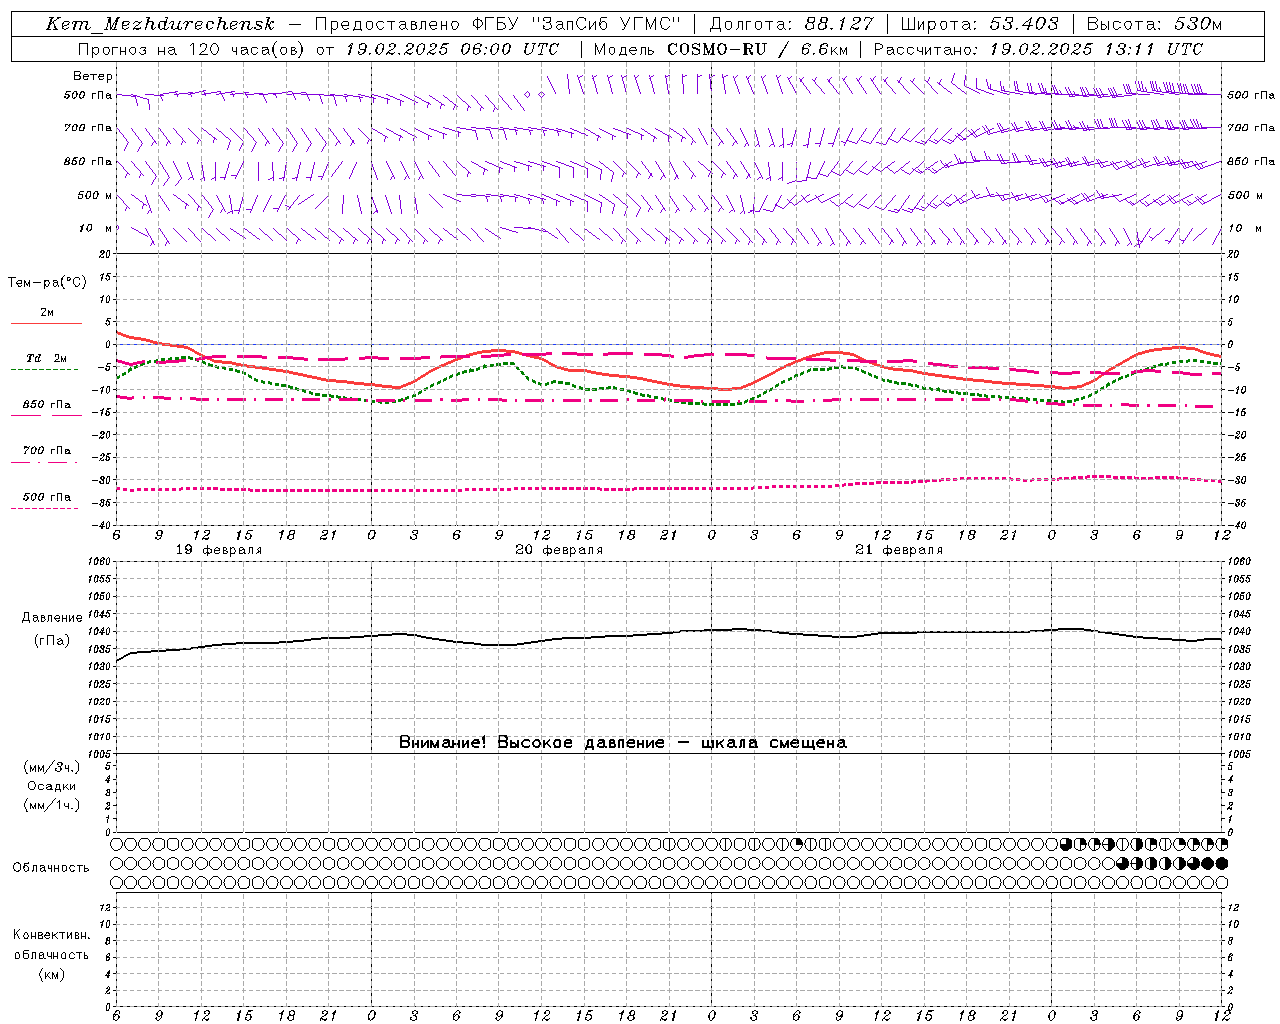Click the calculated time 19.02.2025 13:11 UTC

click(1096, 49)
